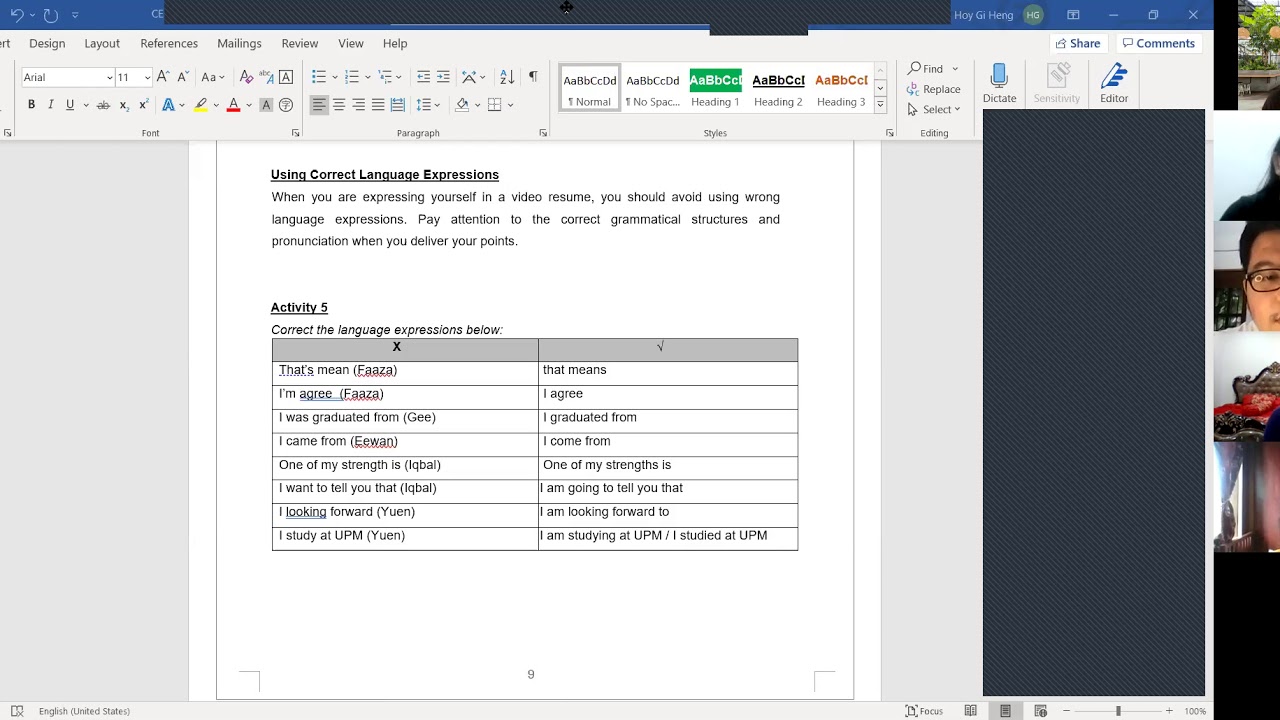1280x720 pixels.
Task: Start Dictate microphone
Action: (999, 84)
